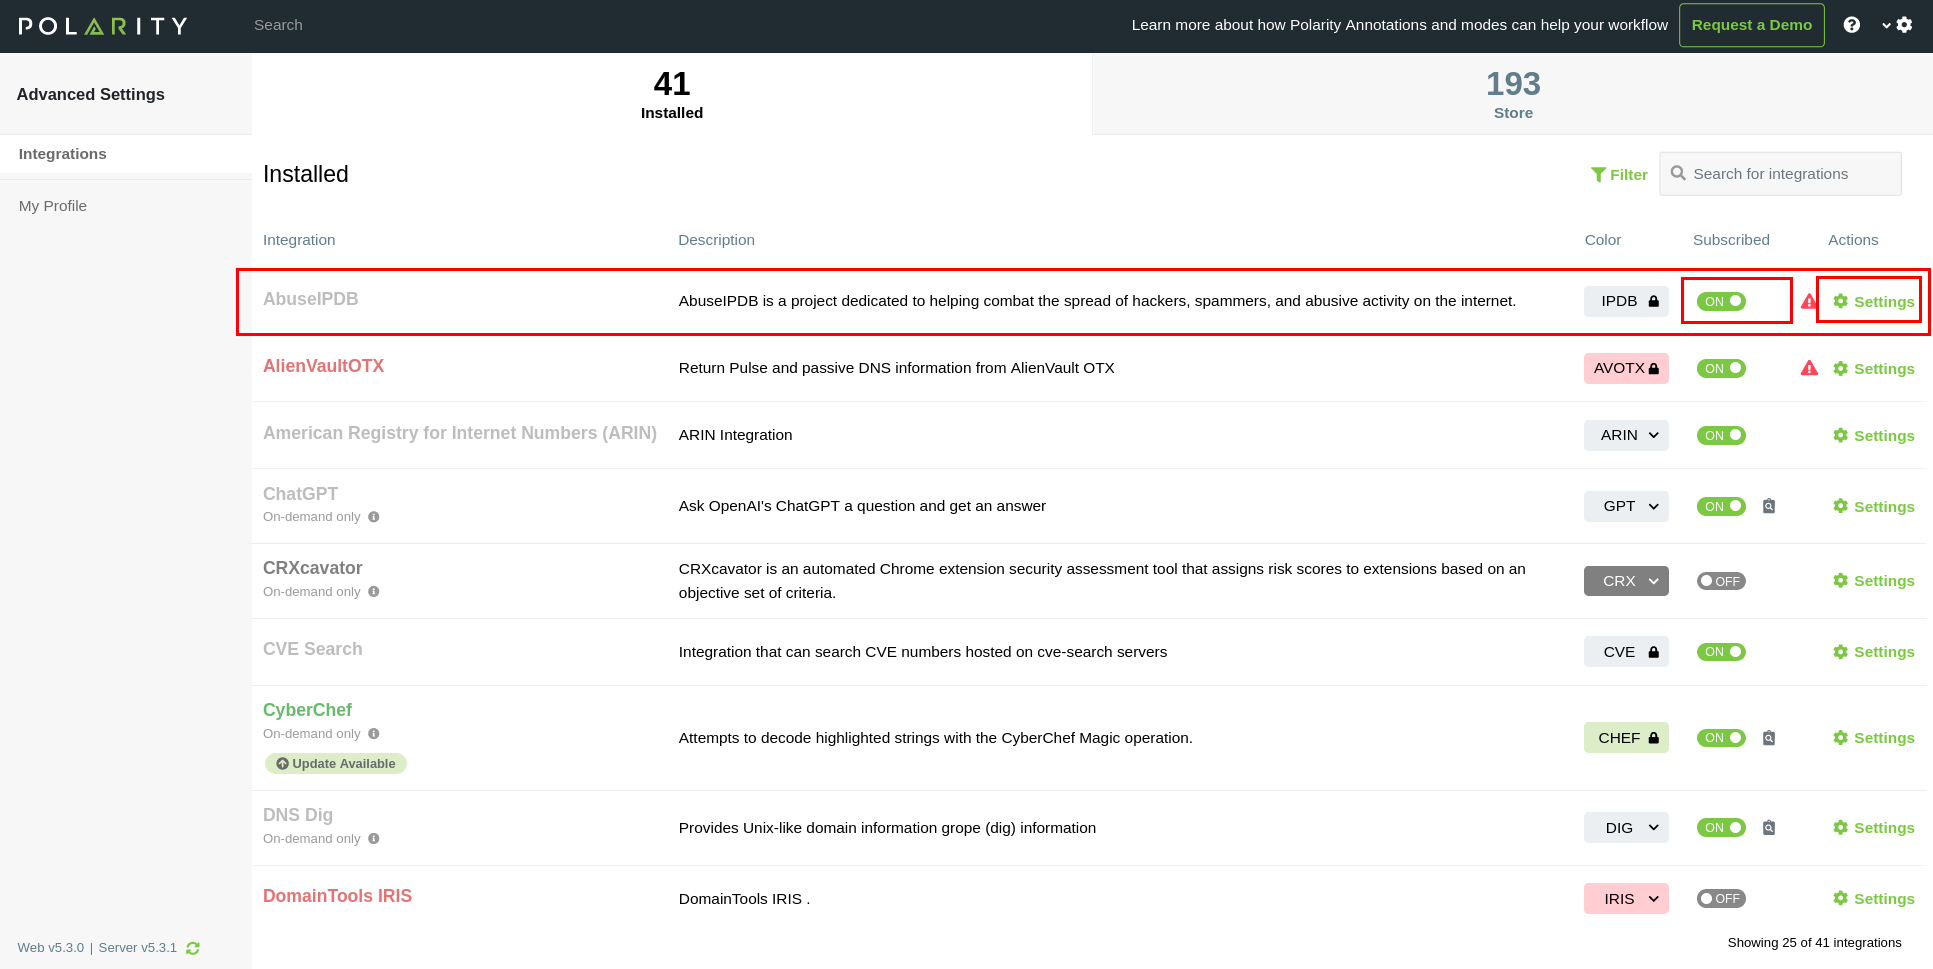Toggle AbuseIPDB subscription off
Screen dimensions: 1933x969
coord(1721,301)
